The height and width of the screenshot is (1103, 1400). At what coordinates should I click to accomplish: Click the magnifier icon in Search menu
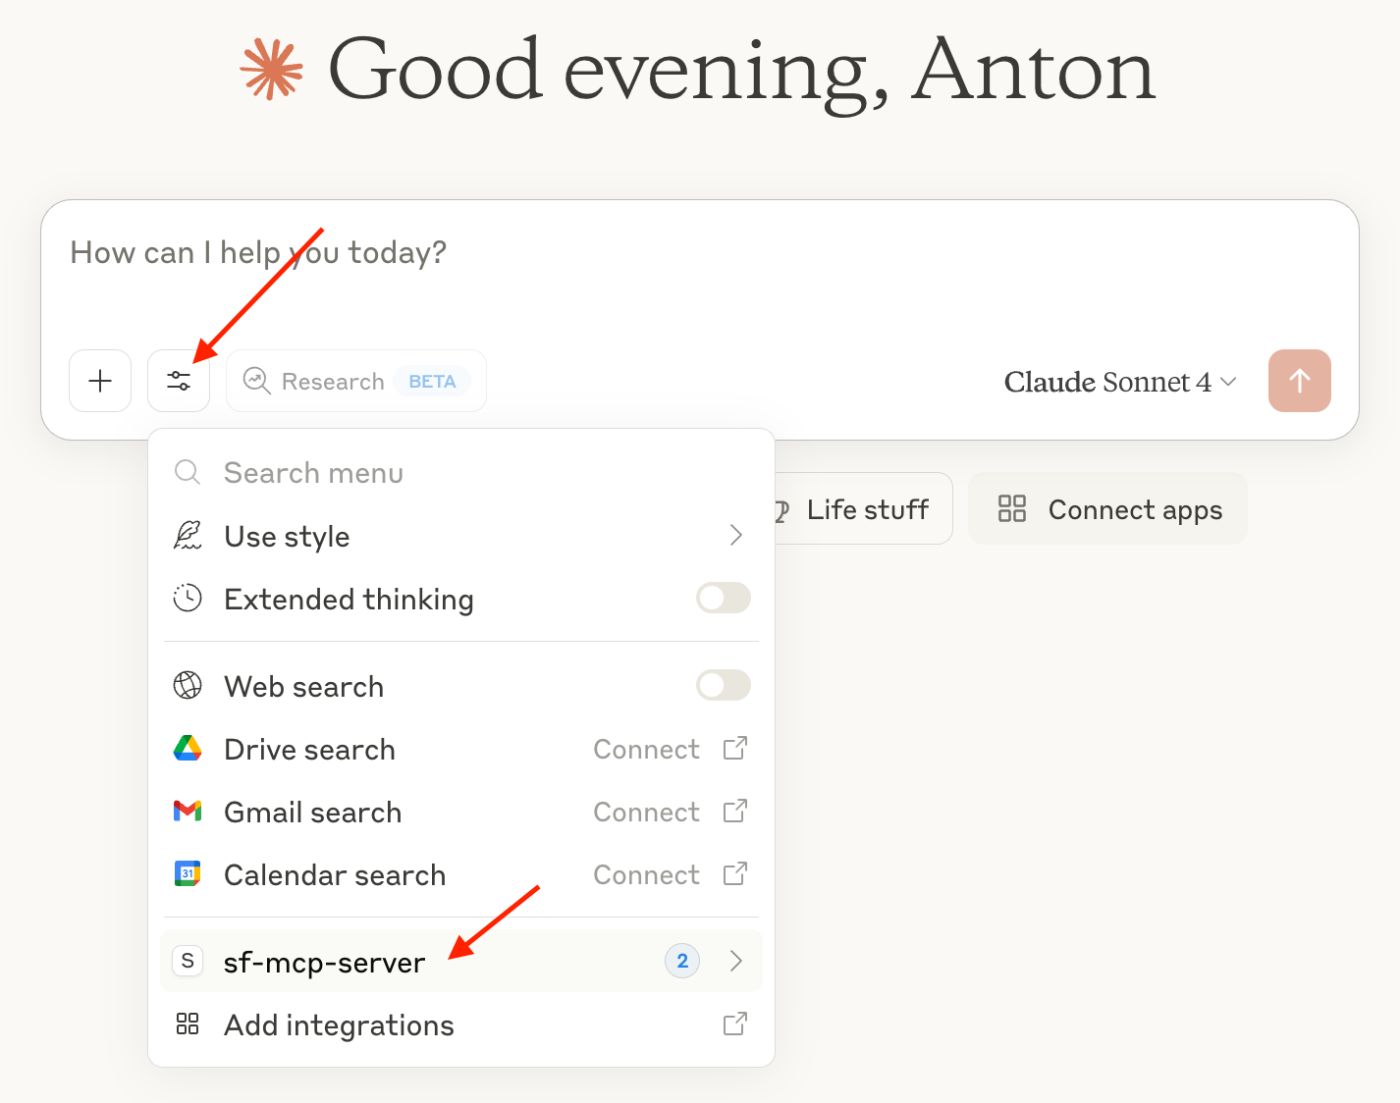(188, 472)
